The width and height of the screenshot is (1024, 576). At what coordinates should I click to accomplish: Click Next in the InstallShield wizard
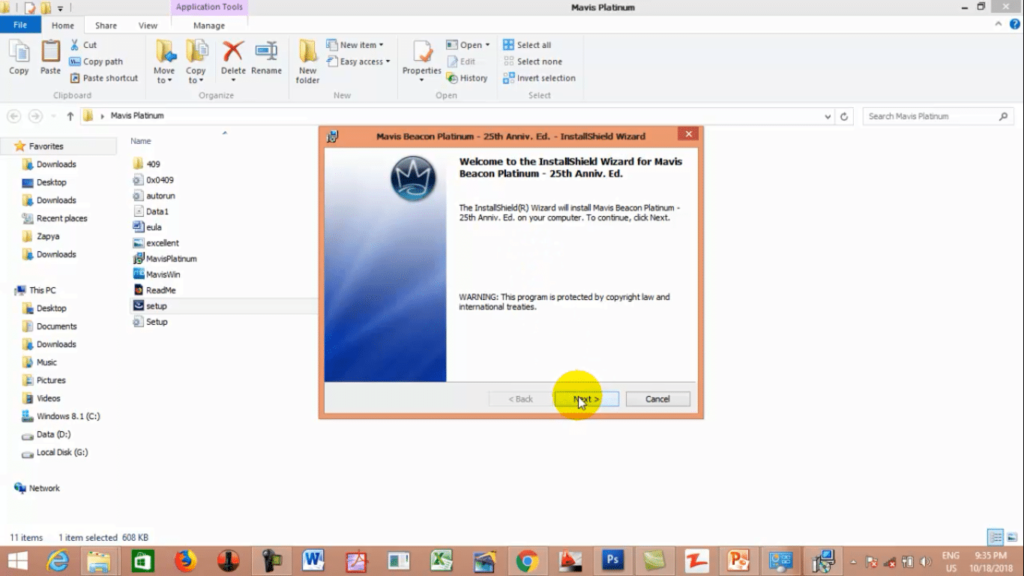(x=586, y=399)
